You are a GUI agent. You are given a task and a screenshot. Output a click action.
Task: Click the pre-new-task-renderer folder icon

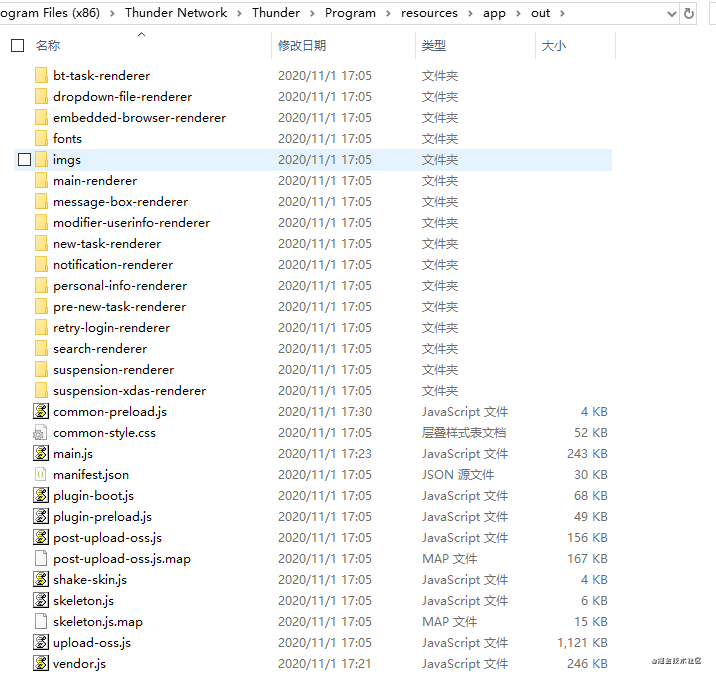click(41, 306)
